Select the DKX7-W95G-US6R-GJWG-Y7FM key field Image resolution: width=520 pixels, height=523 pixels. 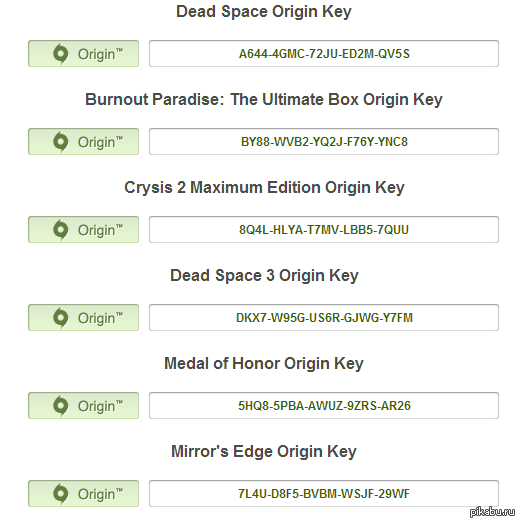(x=324, y=318)
